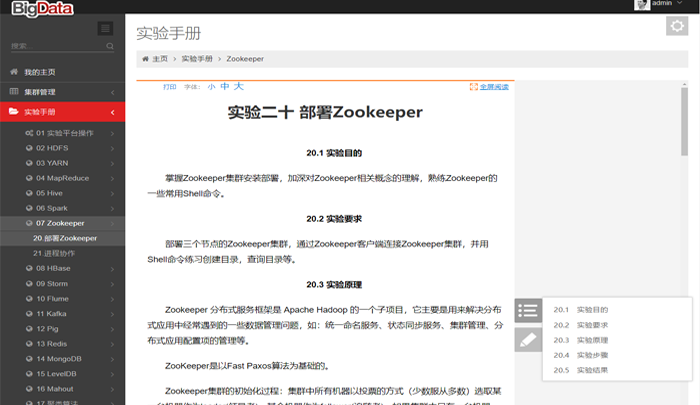This screenshot has width=700, height=405.
Task: Click the pencil notes icon
Action: (529, 340)
